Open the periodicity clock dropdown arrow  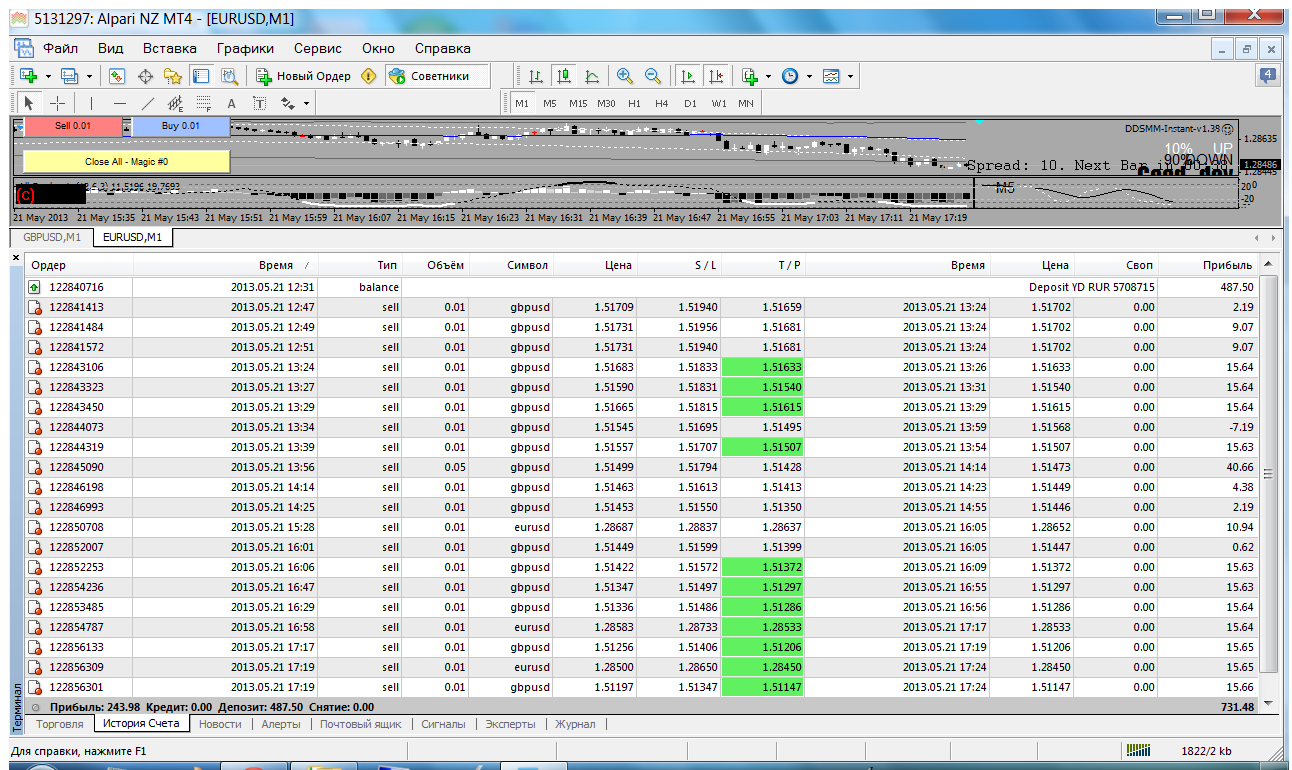tap(808, 76)
